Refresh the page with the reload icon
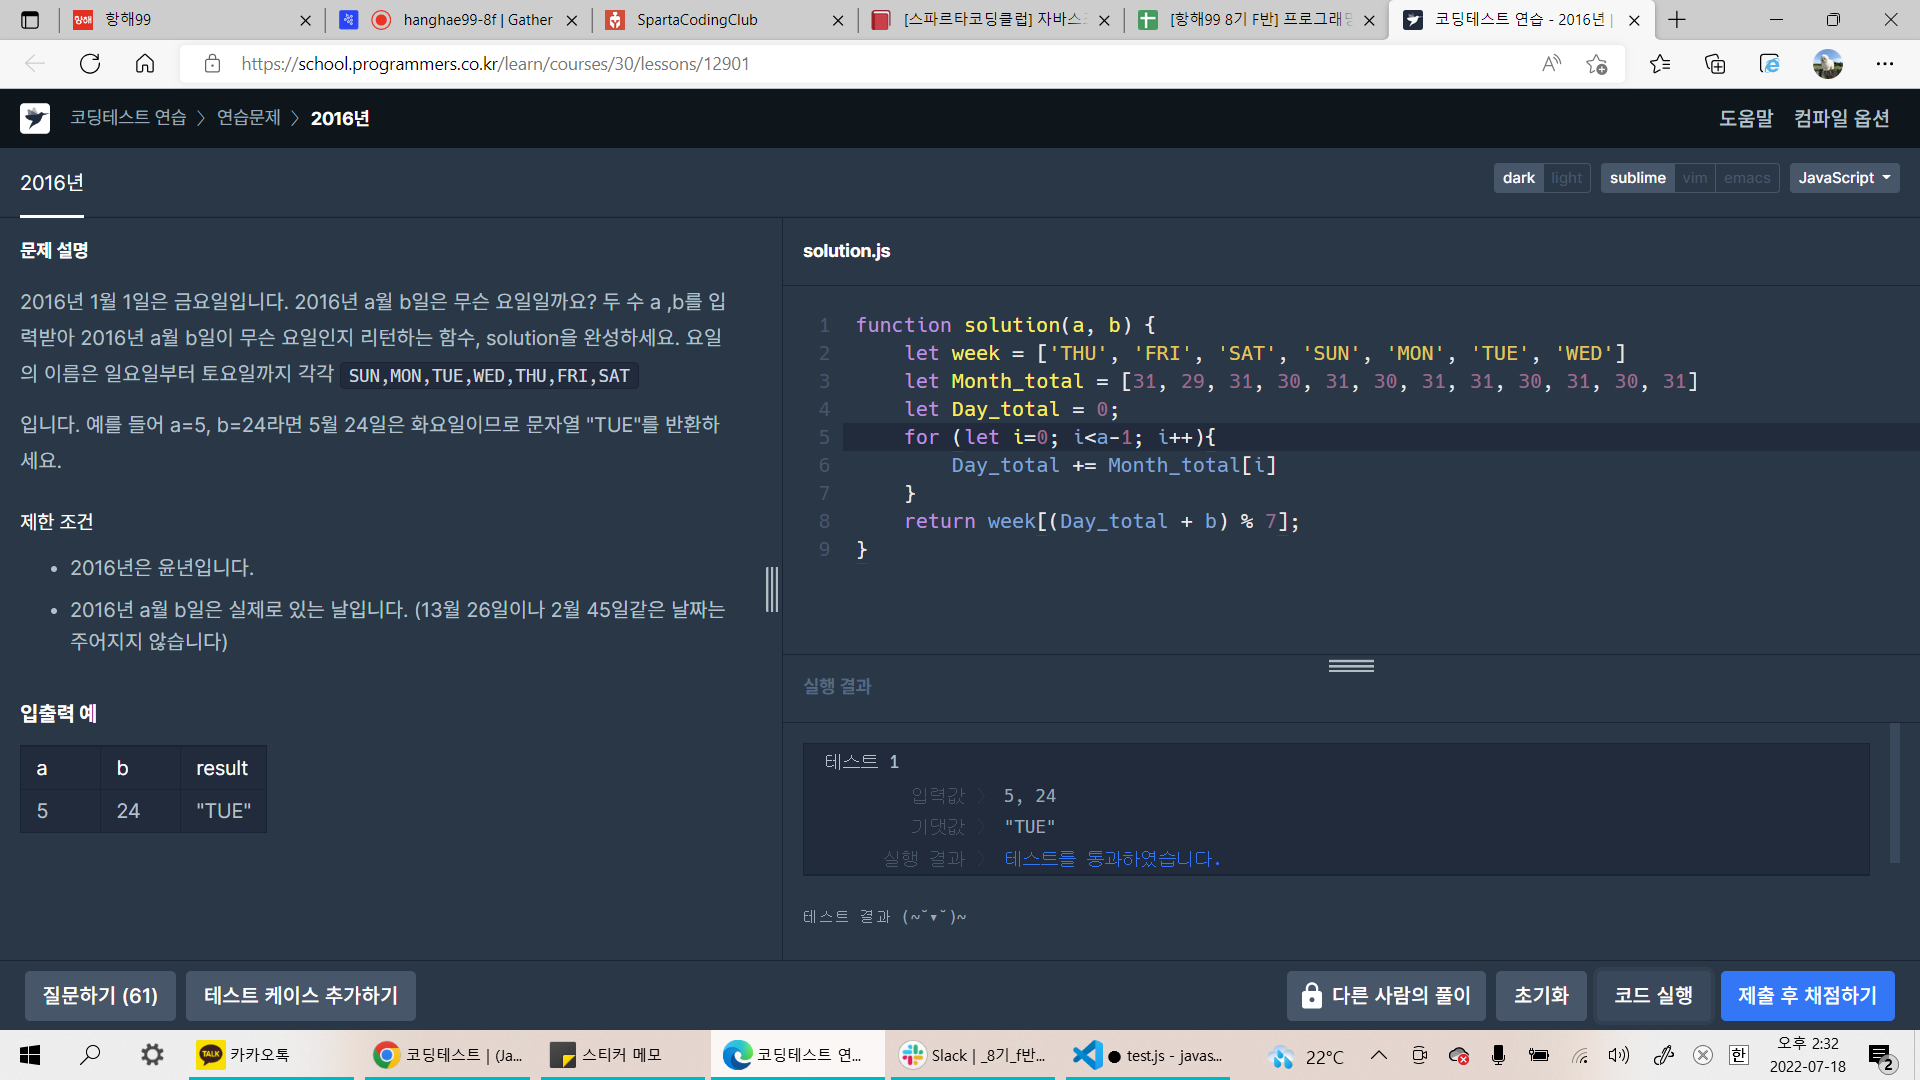The image size is (1920, 1080). pos(90,64)
